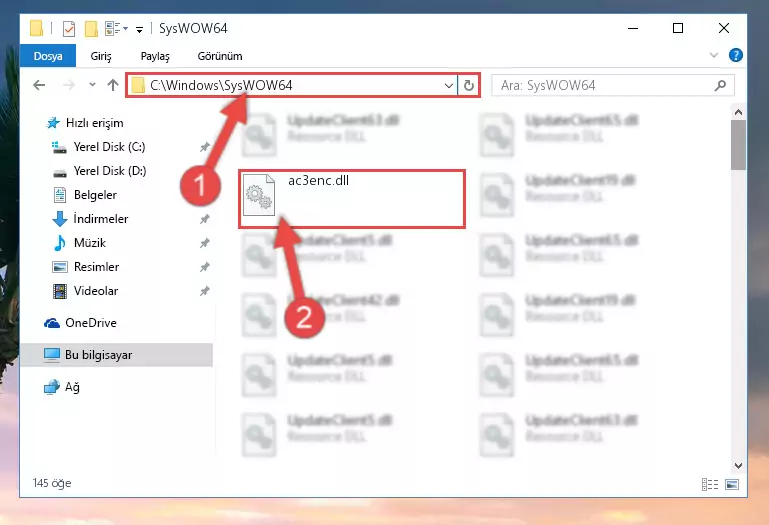Click the scroll up arrow of file list

[x=738, y=112]
